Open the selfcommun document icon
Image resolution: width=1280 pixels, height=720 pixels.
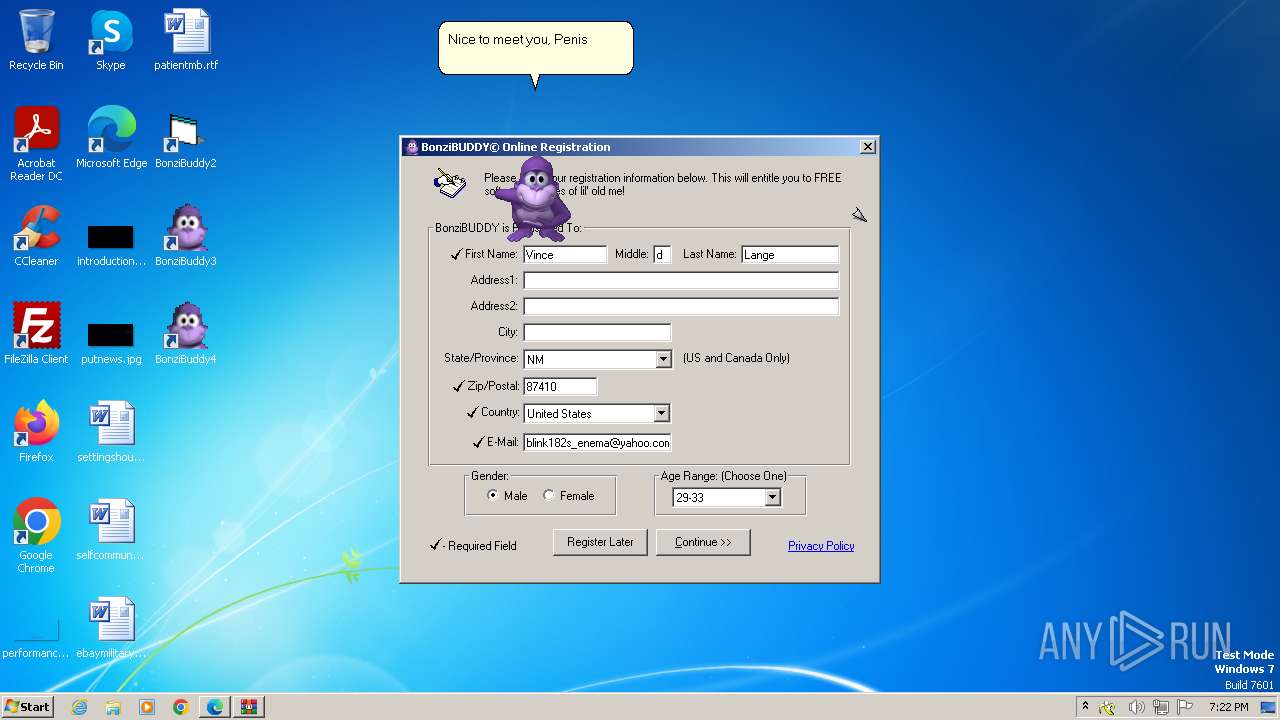click(x=111, y=530)
